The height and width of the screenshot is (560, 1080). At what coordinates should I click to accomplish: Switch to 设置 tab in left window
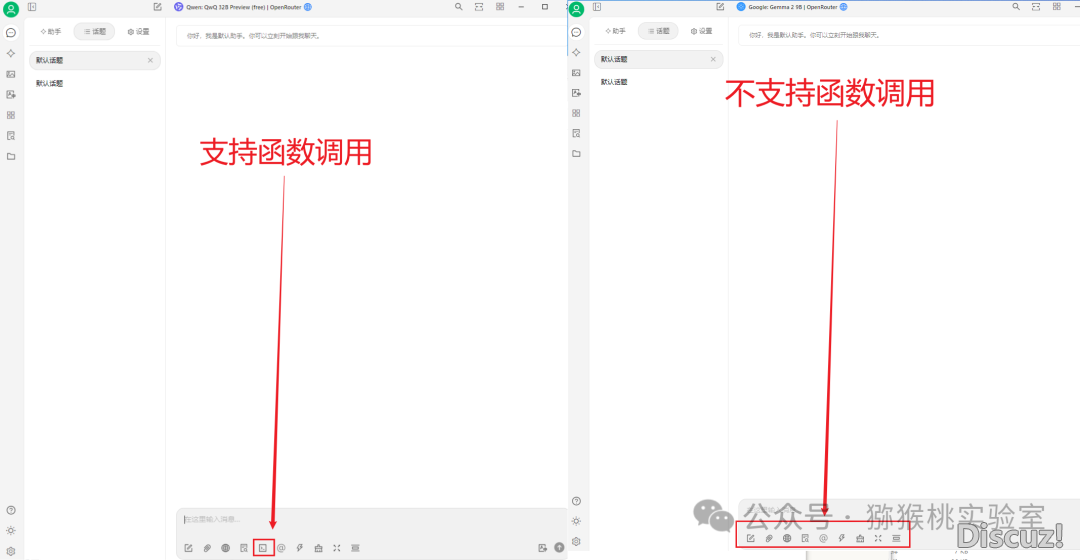(138, 32)
